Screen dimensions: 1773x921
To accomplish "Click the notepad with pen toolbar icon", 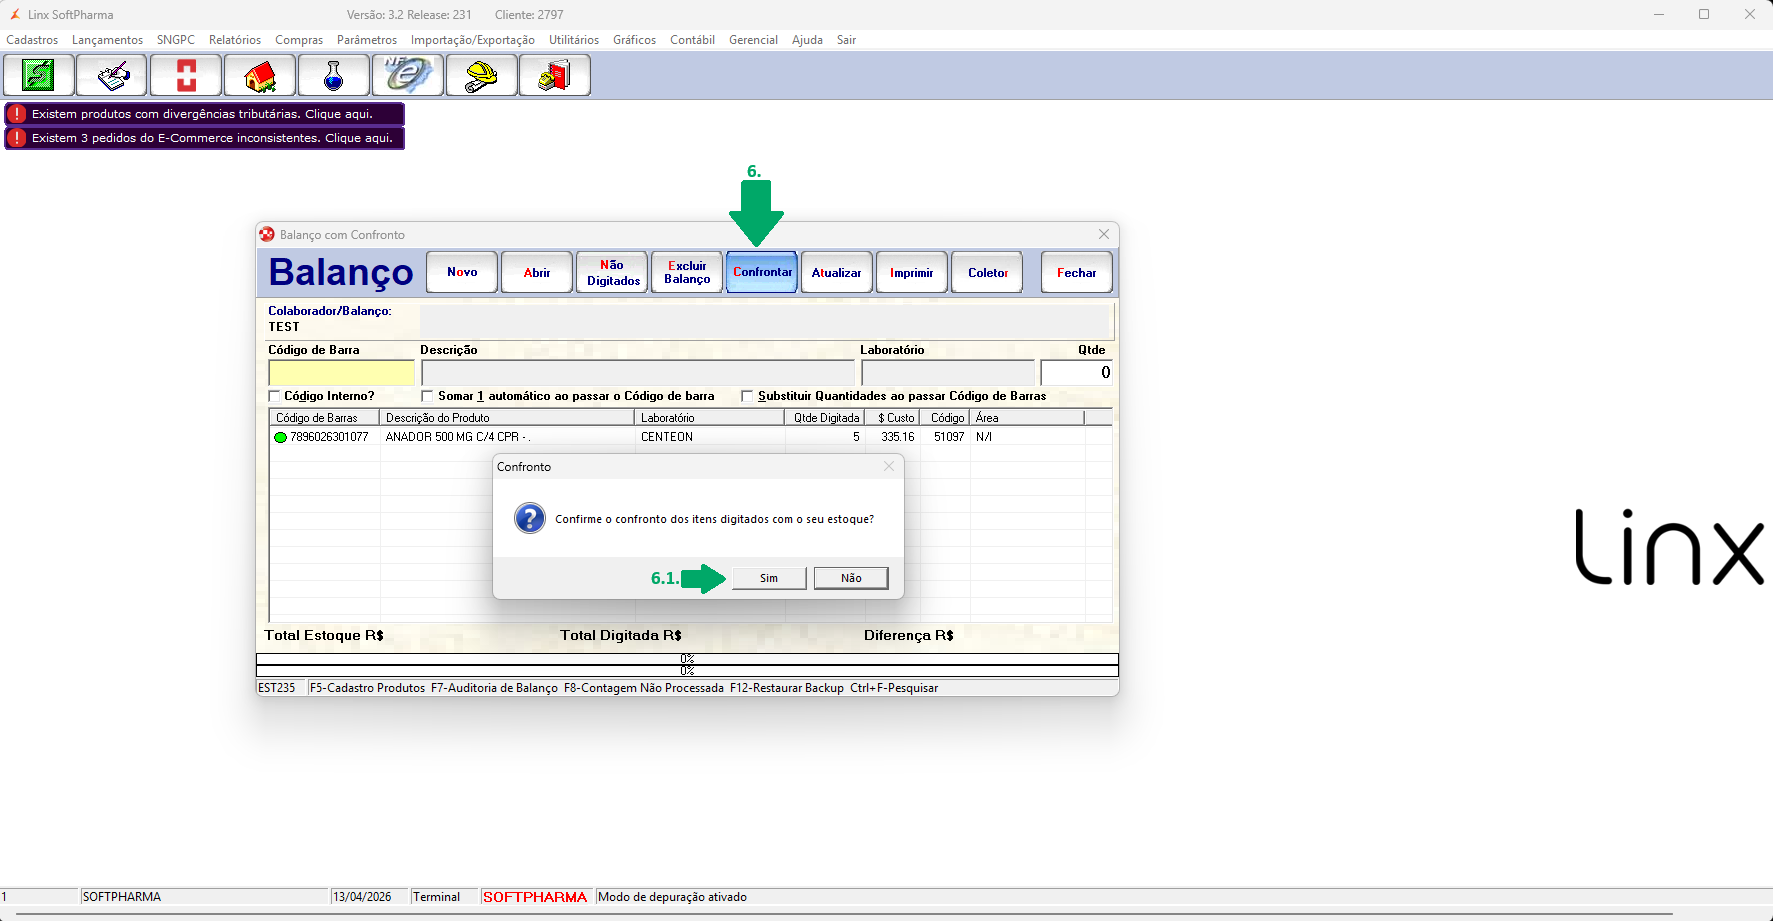I will coord(113,75).
